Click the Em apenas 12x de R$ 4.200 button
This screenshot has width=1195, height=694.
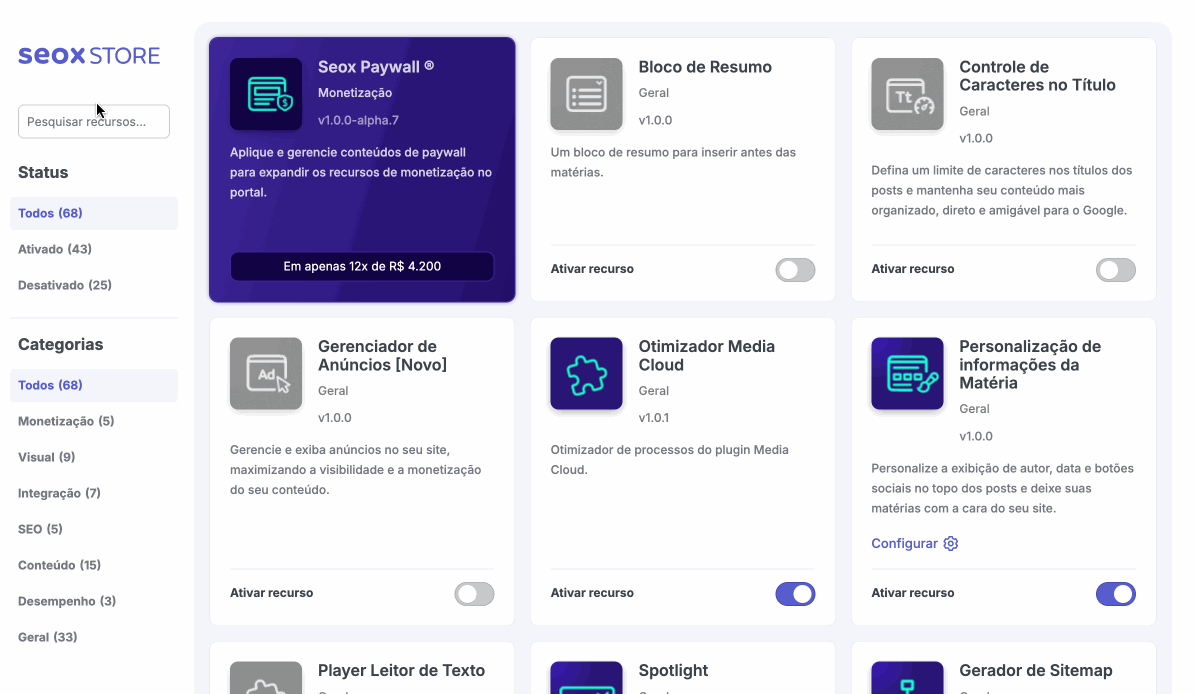point(362,266)
